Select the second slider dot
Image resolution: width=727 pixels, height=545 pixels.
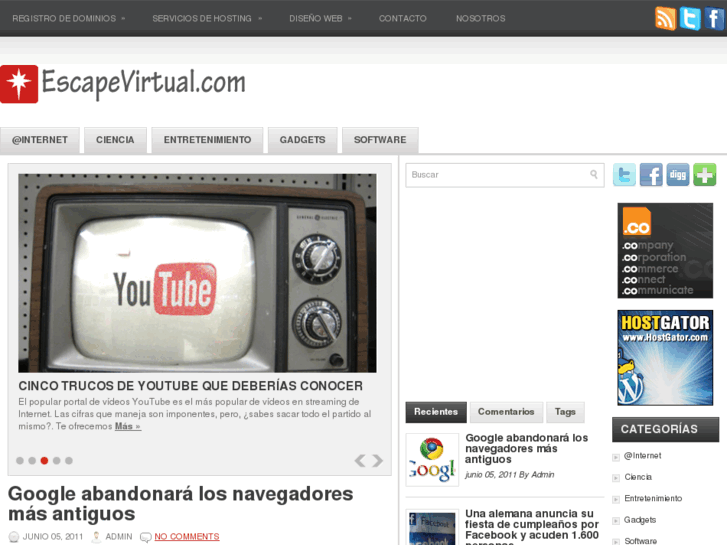point(32,461)
